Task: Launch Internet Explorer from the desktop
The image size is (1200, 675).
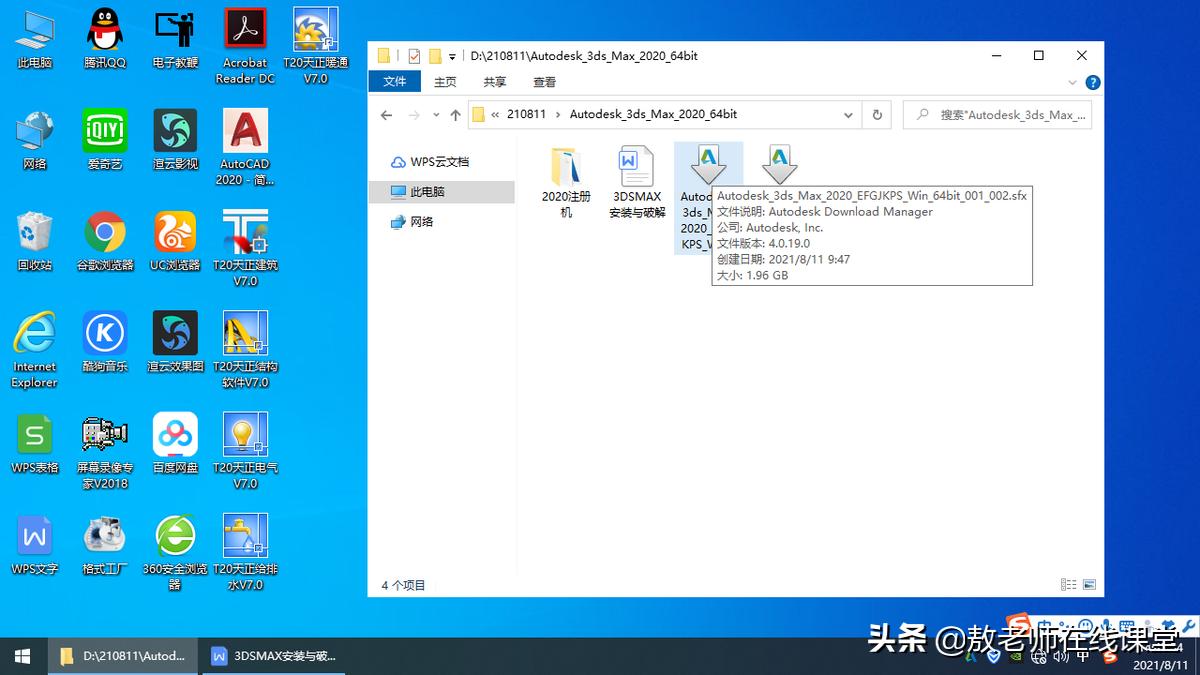Action: click(x=34, y=335)
